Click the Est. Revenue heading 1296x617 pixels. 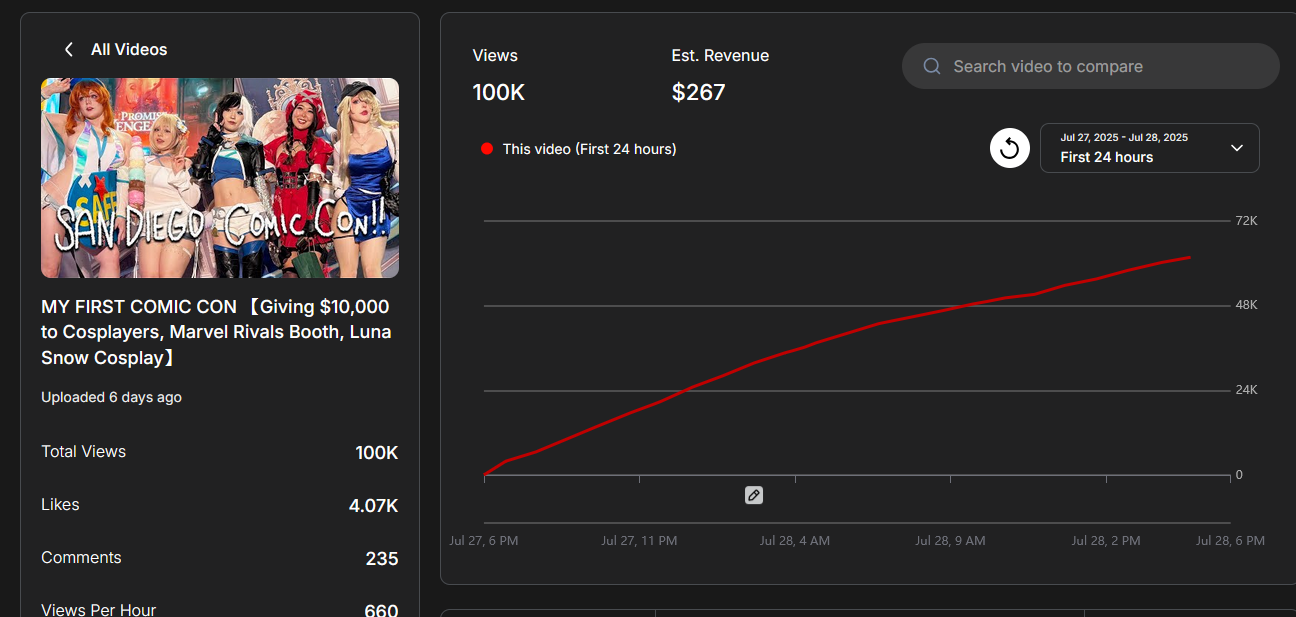(720, 55)
